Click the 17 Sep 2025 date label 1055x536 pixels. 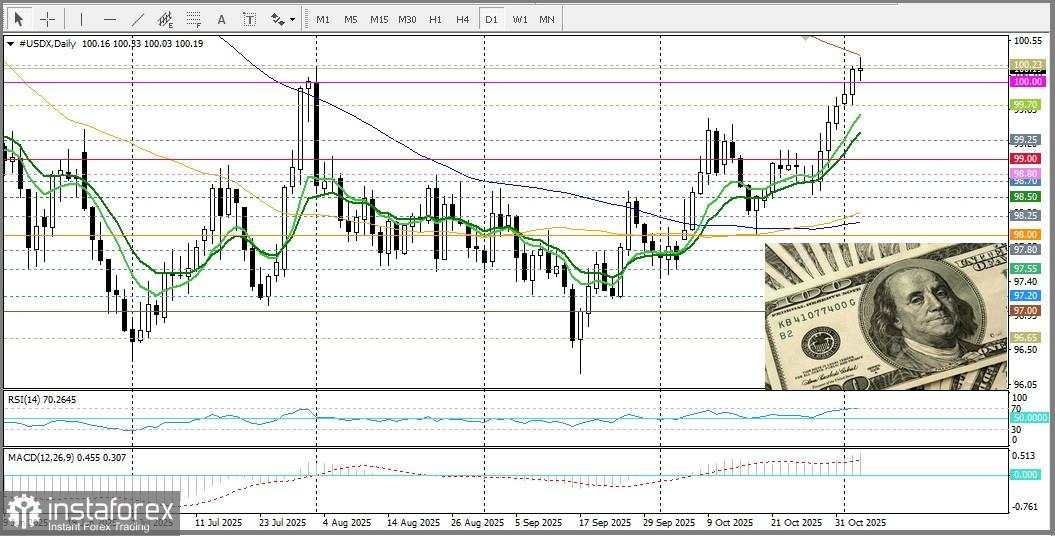tap(604, 523)
